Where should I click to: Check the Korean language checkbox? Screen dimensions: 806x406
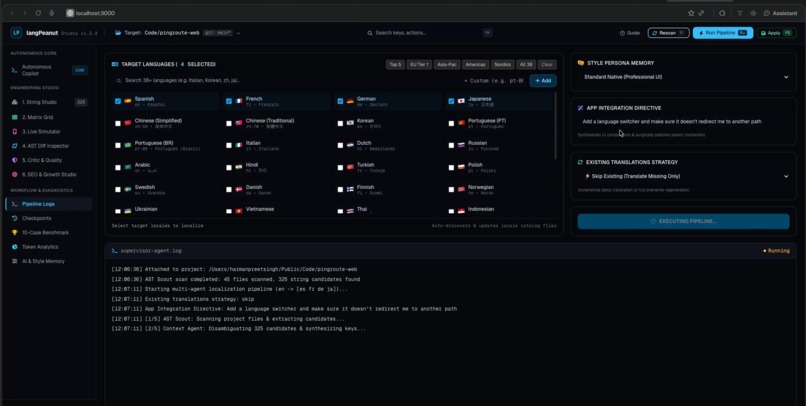340,123
